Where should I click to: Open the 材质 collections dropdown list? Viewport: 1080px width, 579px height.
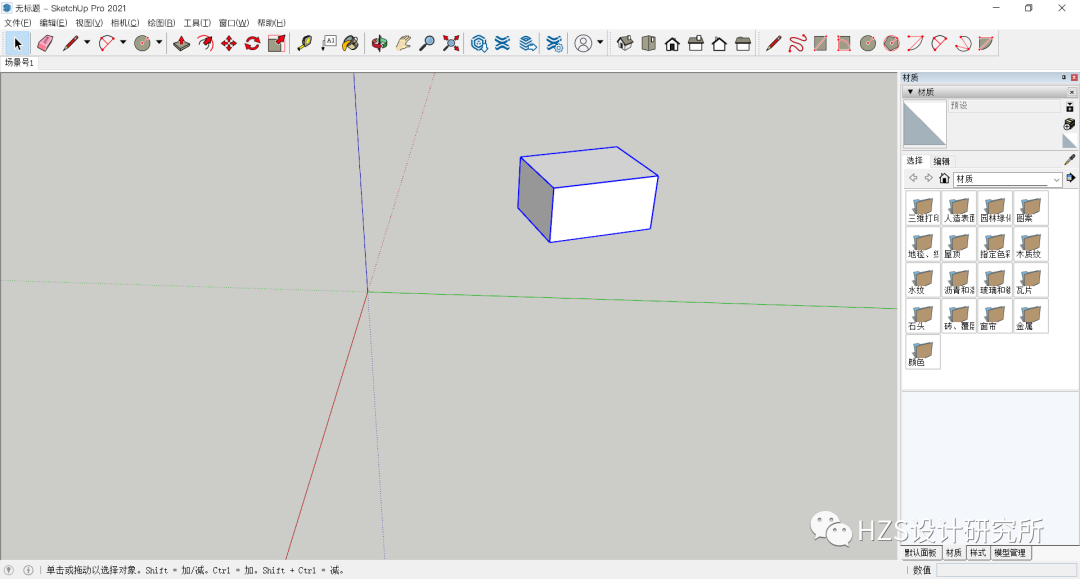point(1056,179)
